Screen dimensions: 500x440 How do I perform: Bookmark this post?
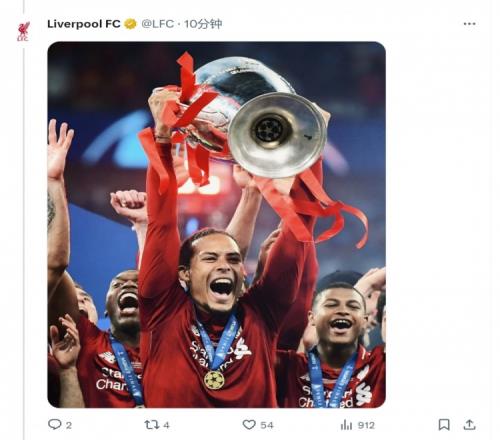pyautogui.click(x=444, y=425)
